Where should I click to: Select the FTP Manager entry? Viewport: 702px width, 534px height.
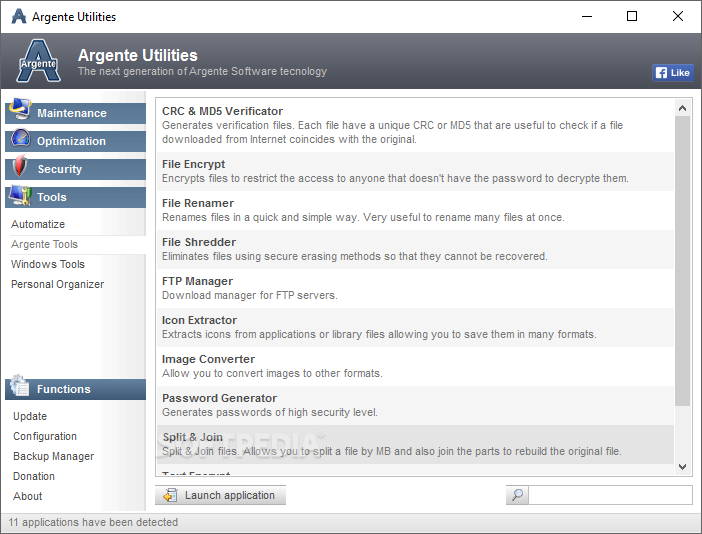coord(415,288)
